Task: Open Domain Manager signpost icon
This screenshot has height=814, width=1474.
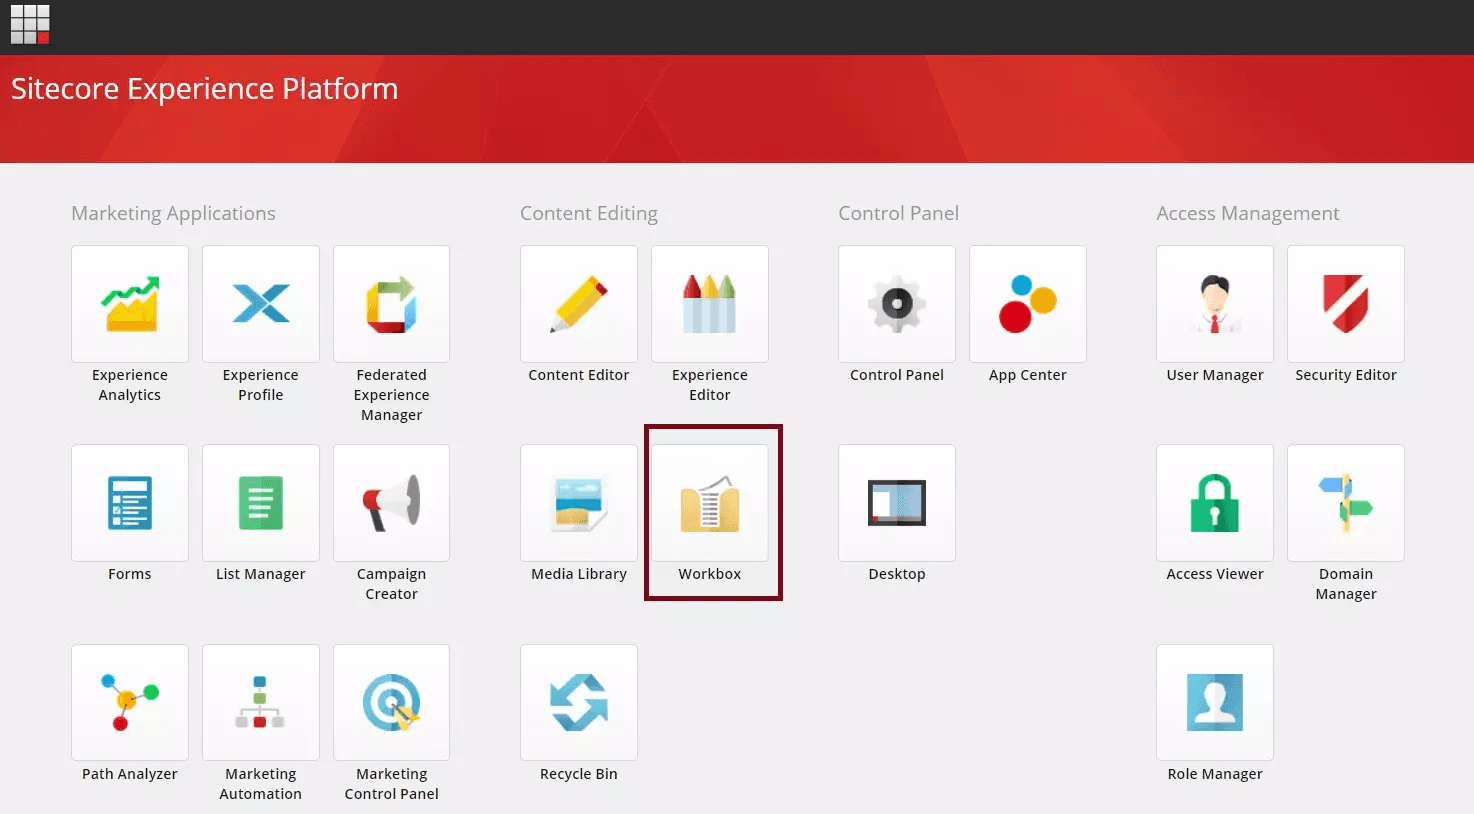Action: click(1346, 503)
